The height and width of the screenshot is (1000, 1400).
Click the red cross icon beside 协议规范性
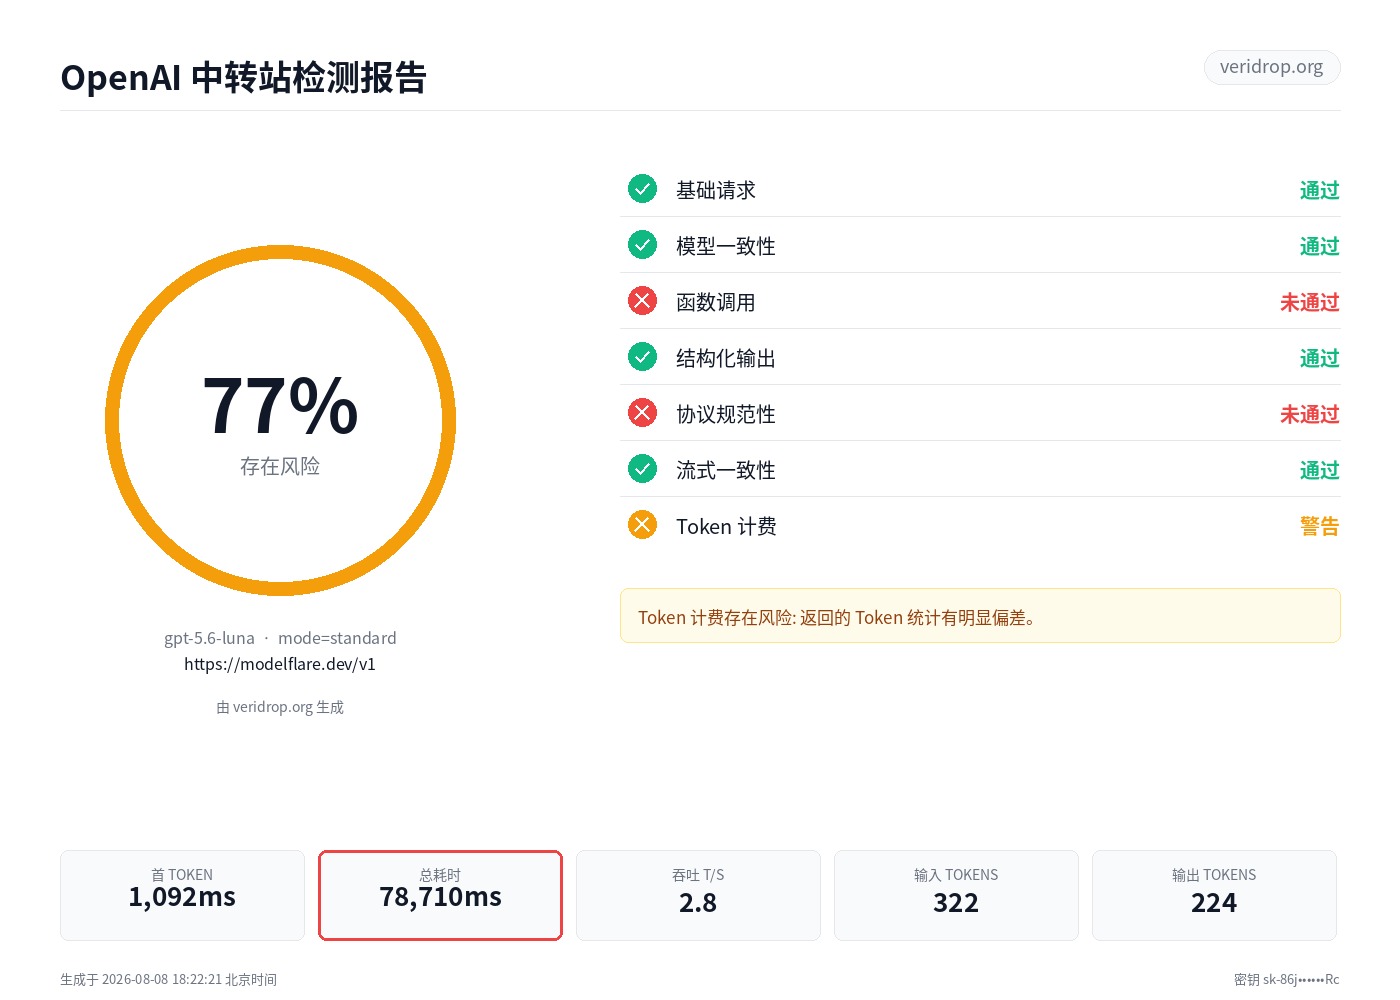(x=642, y=412)
